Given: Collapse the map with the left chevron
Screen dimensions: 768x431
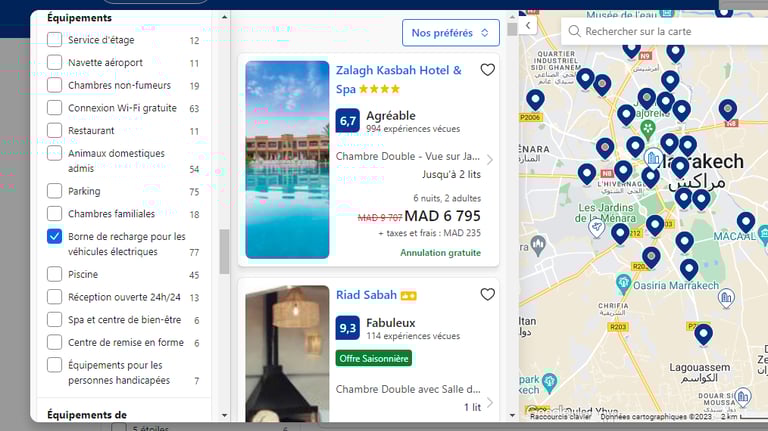Looking at the screenshot, I should pos(528,25).
